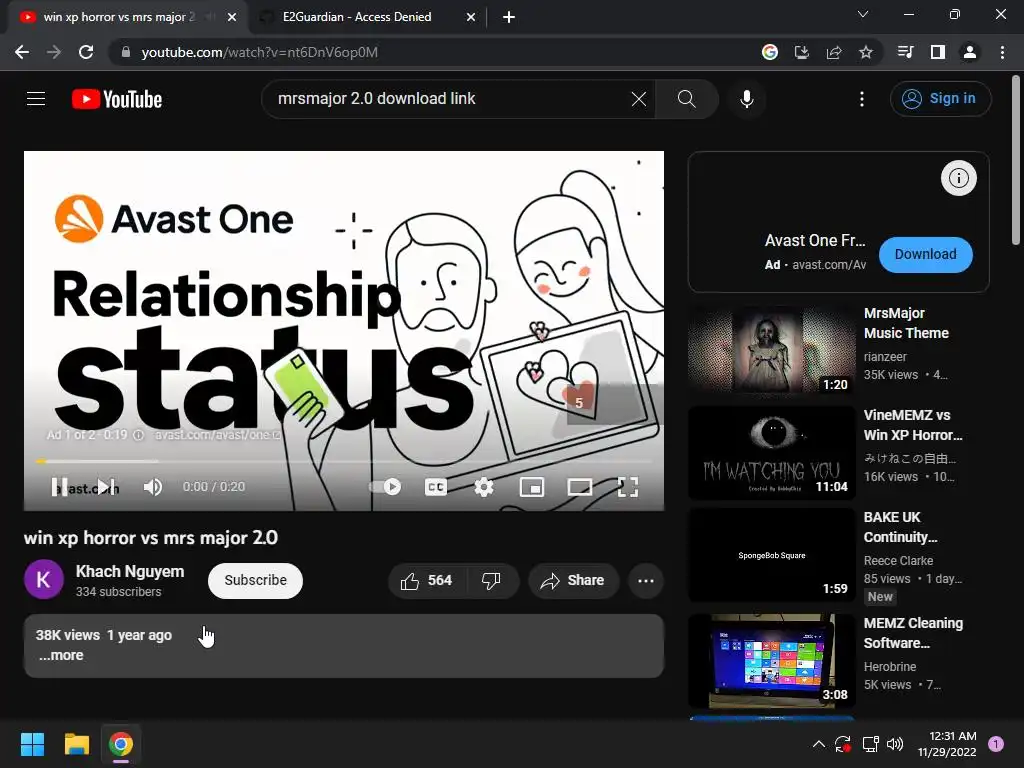This screenshot has height=768, width=1024.
Task: Bookmark this page with star
Action: (x=866, y=52)
